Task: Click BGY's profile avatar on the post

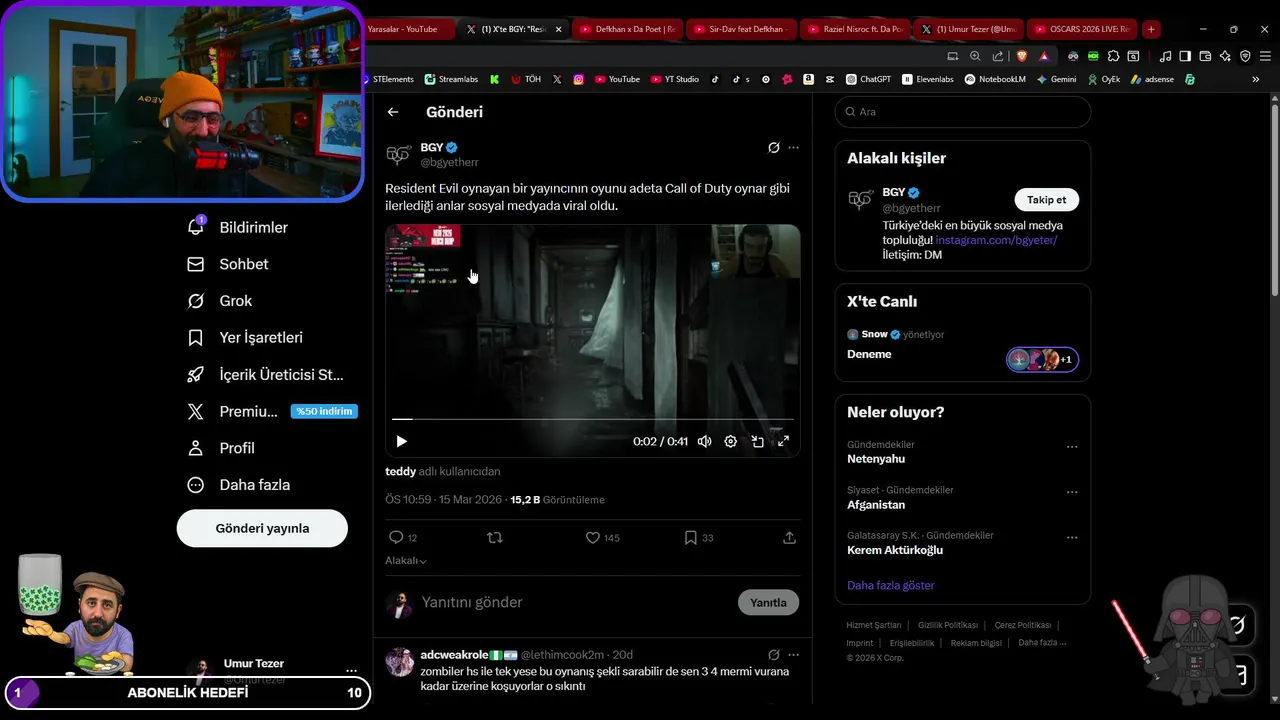Action: [398, 154]
